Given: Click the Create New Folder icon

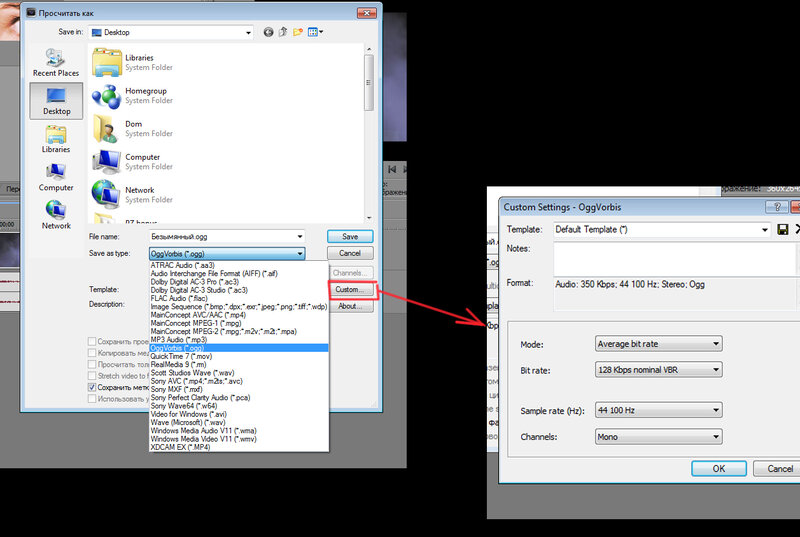Looking at the screenshot, I should point(298,32).
